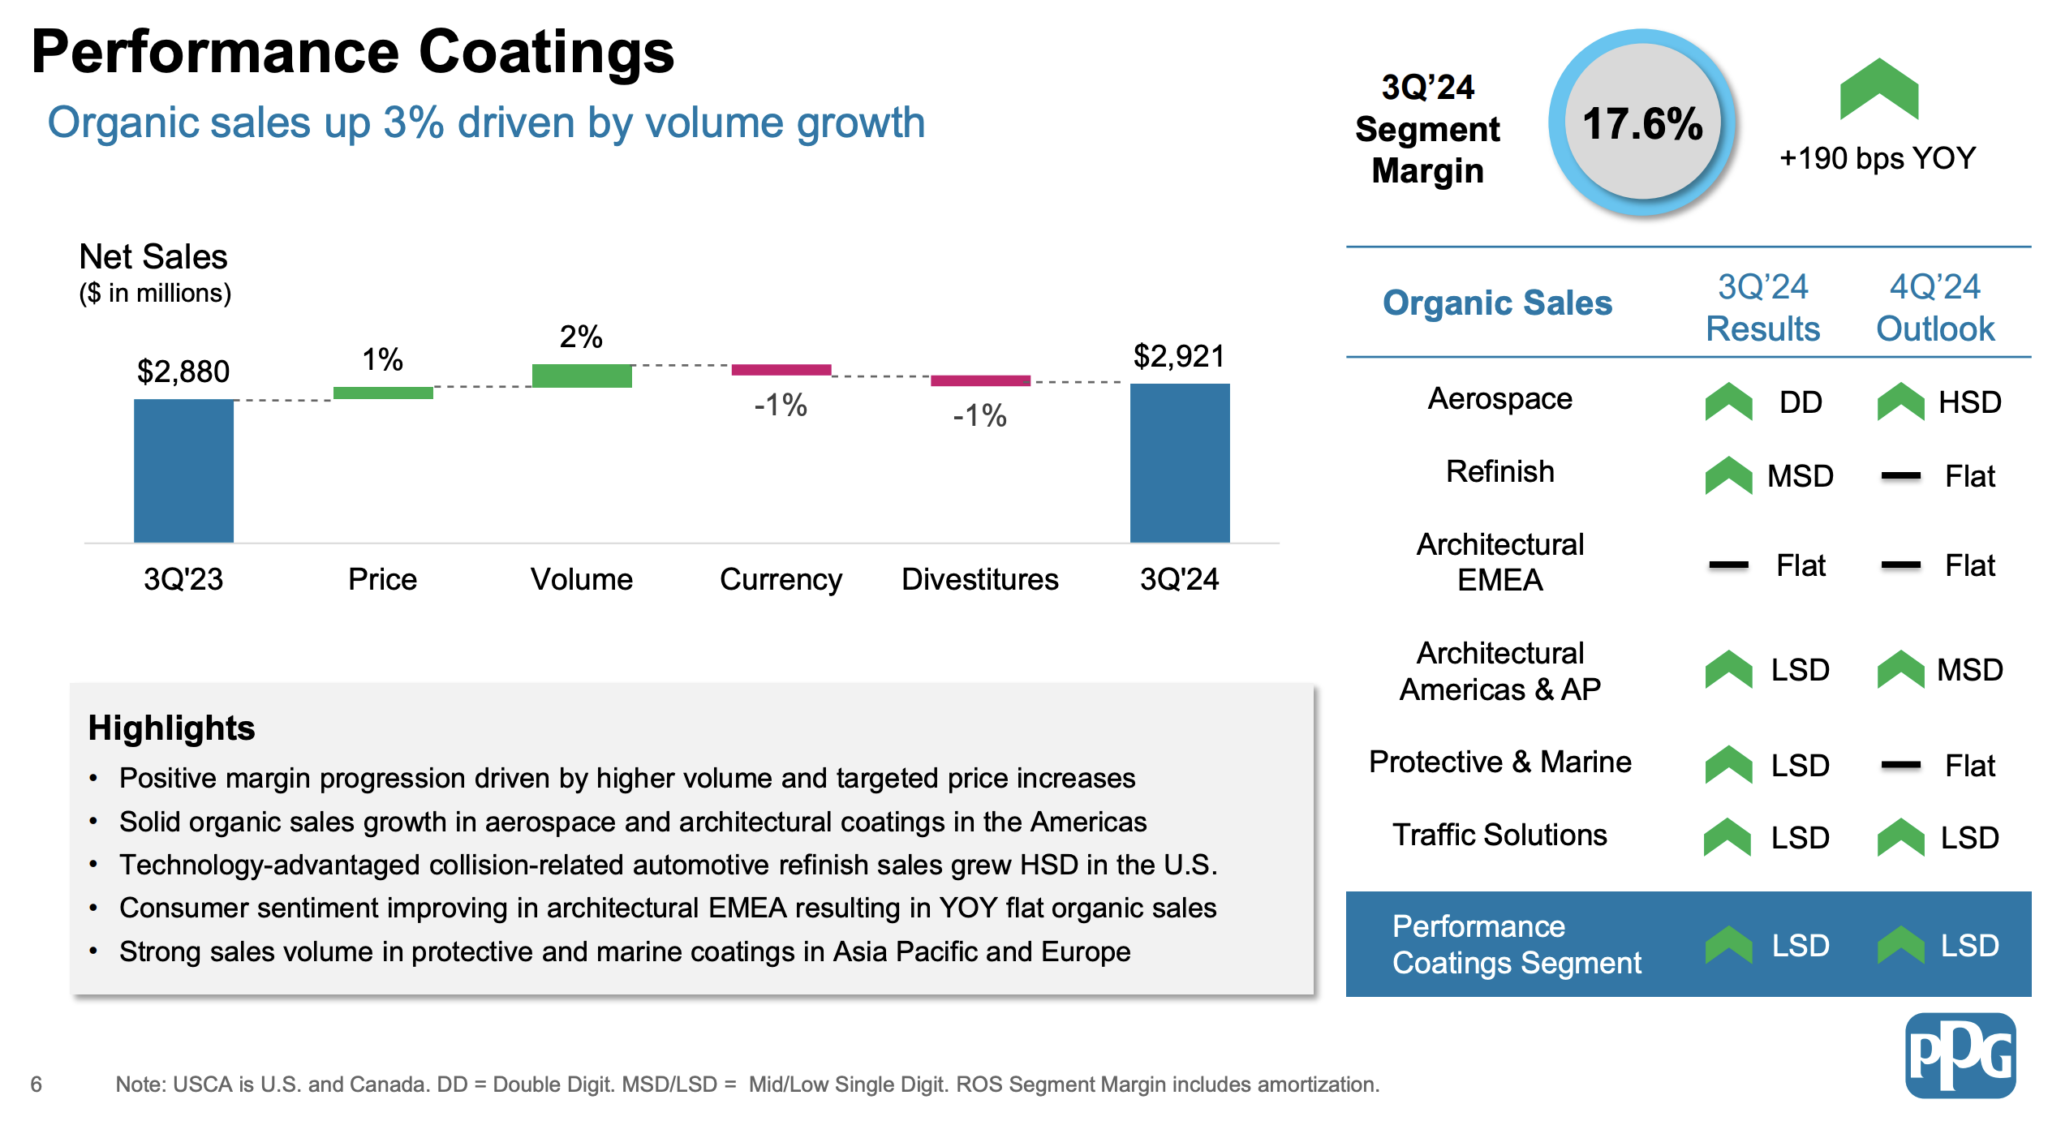Click the Performance Coatings slide title
Image resolution: width=2048 pixels, height=1121 pixels.
pyautogui.click(x=353, y=51)
